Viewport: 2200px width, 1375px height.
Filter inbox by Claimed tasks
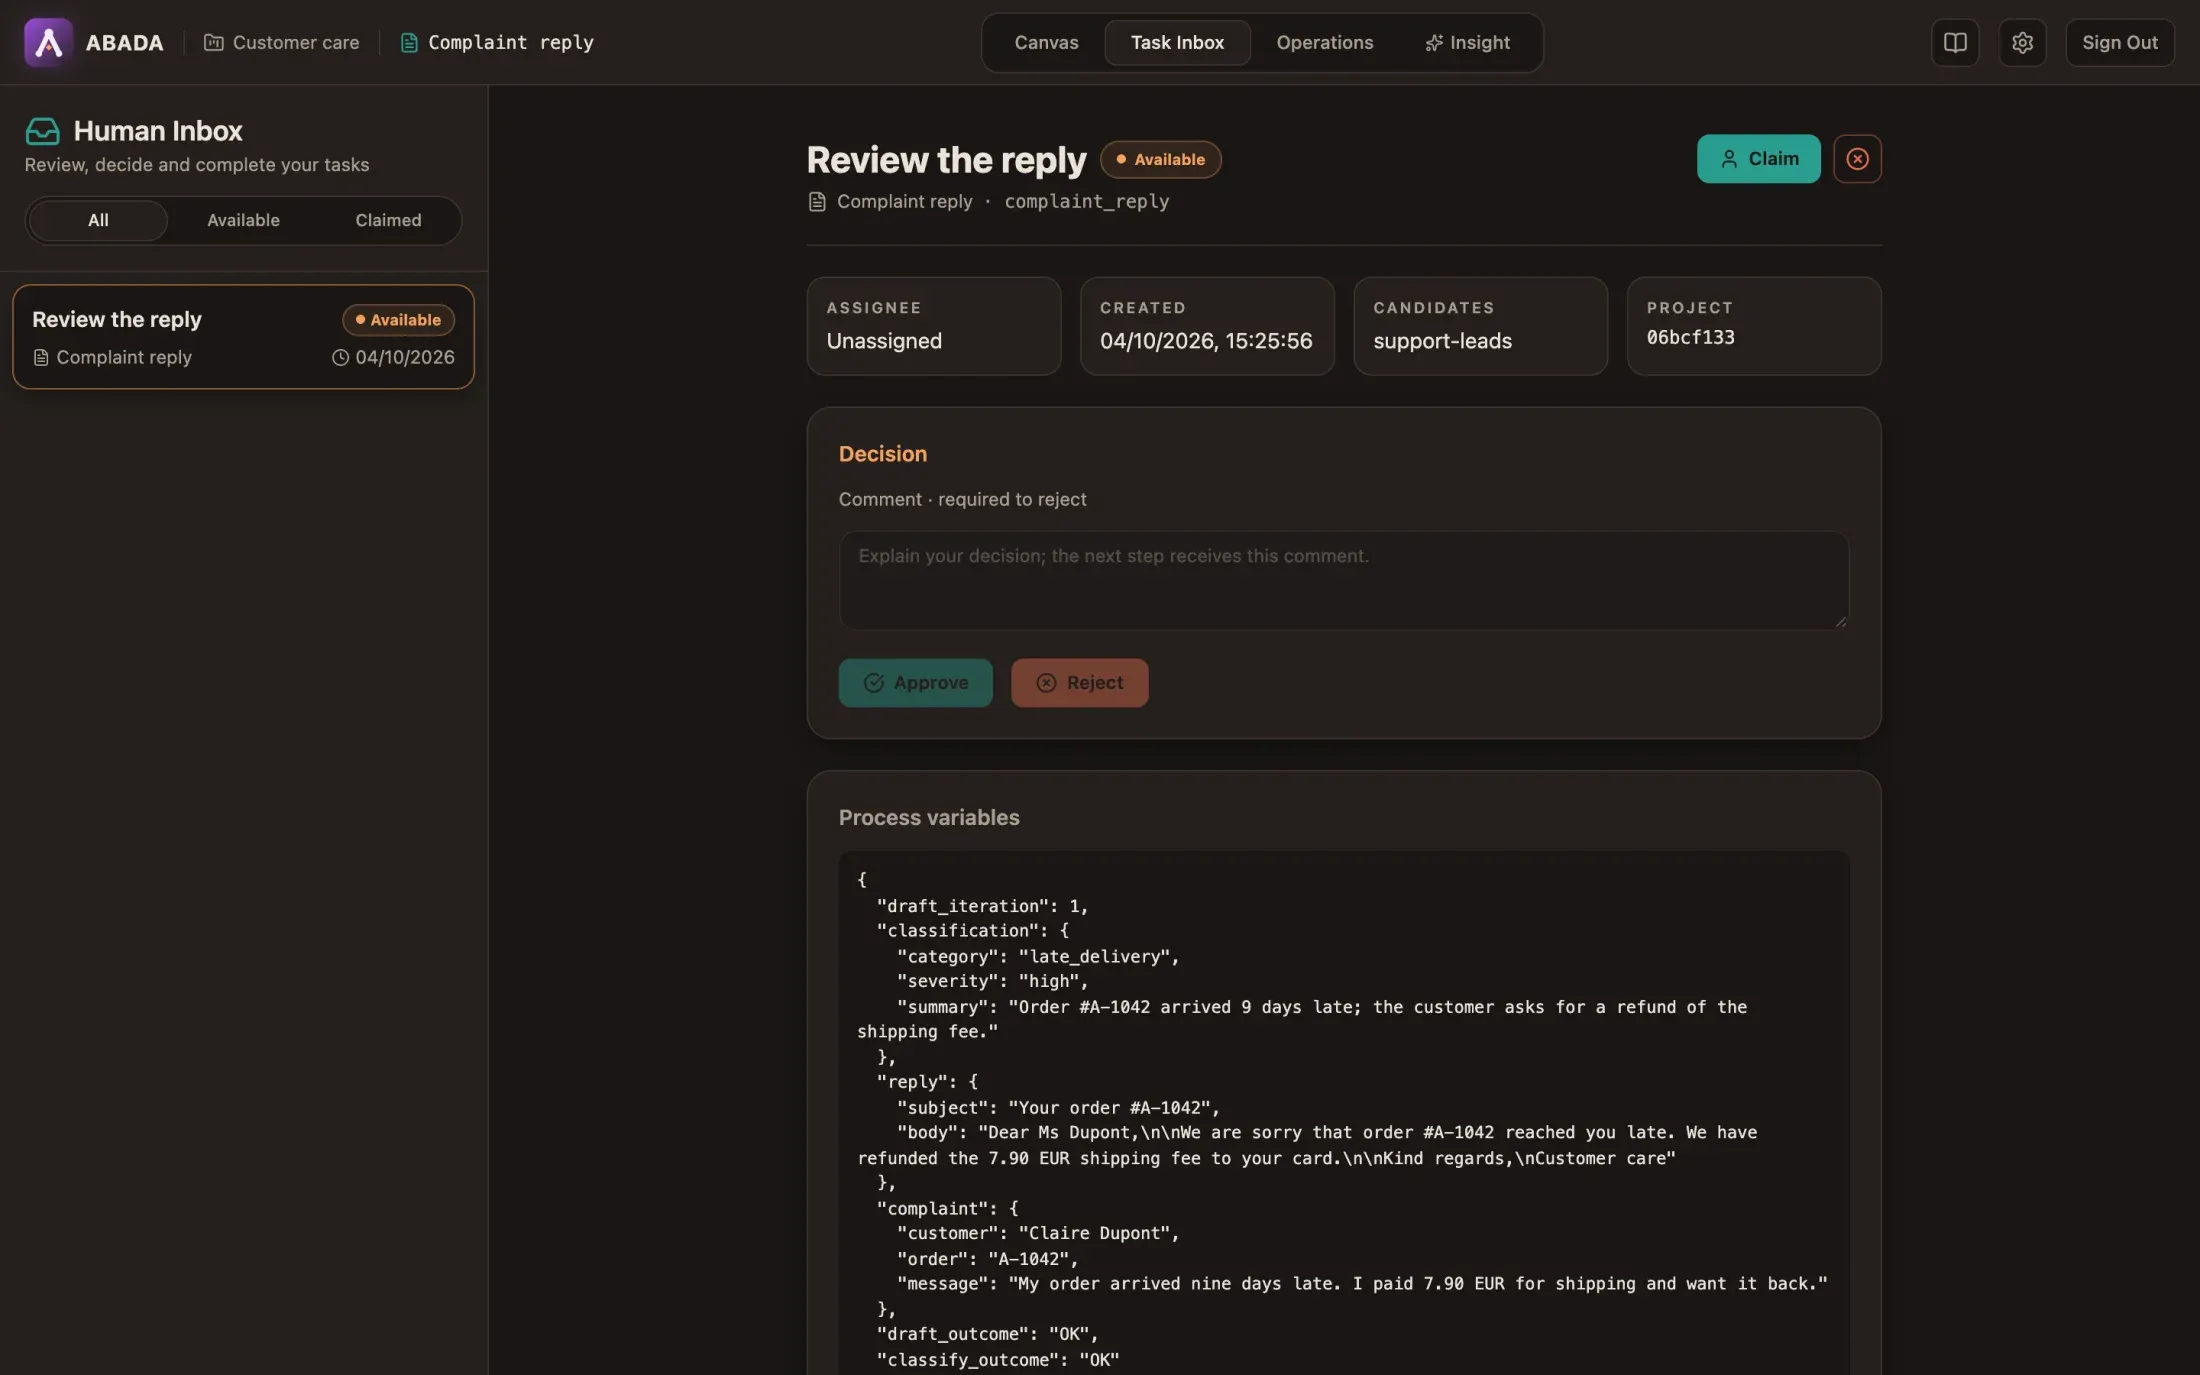click(388, 220)
